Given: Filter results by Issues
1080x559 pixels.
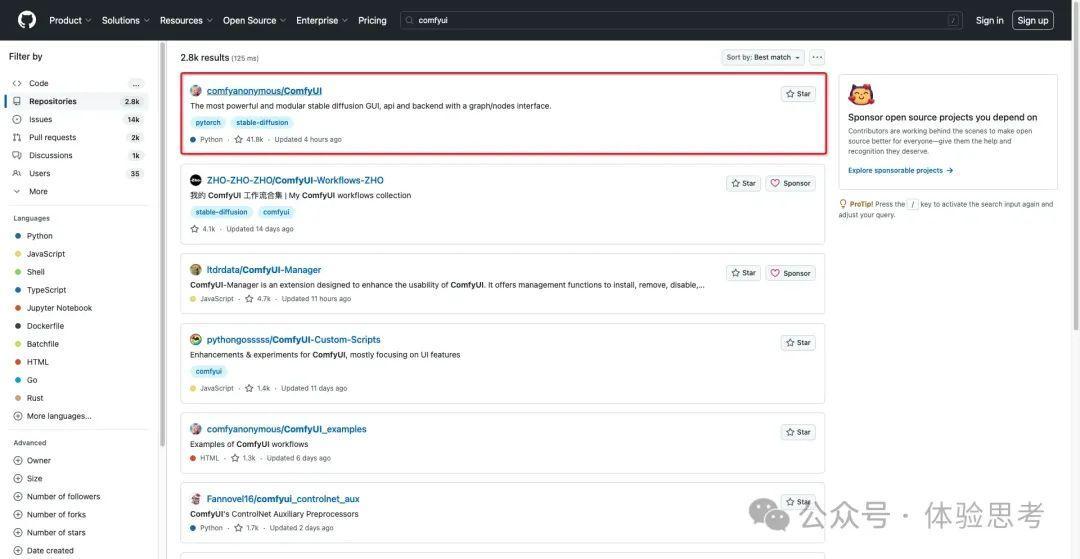Looking at the screenshot, I should (77, 119).
